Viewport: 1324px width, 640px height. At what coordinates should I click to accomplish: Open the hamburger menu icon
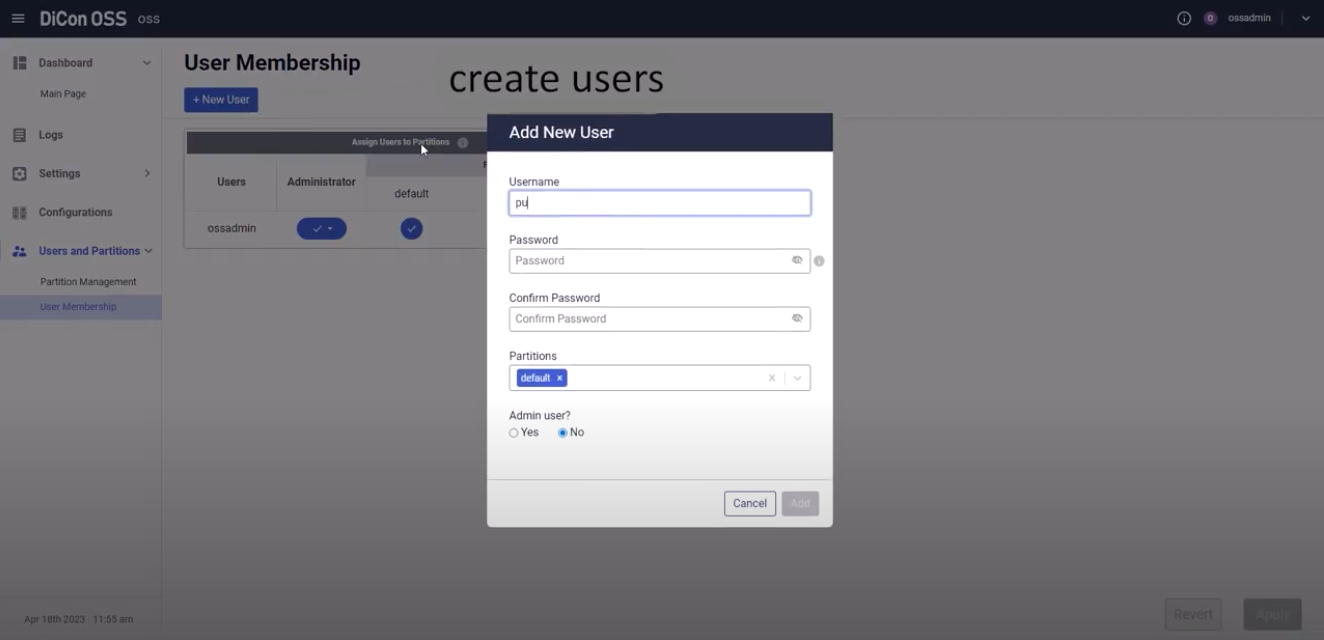tap(18, 19)
